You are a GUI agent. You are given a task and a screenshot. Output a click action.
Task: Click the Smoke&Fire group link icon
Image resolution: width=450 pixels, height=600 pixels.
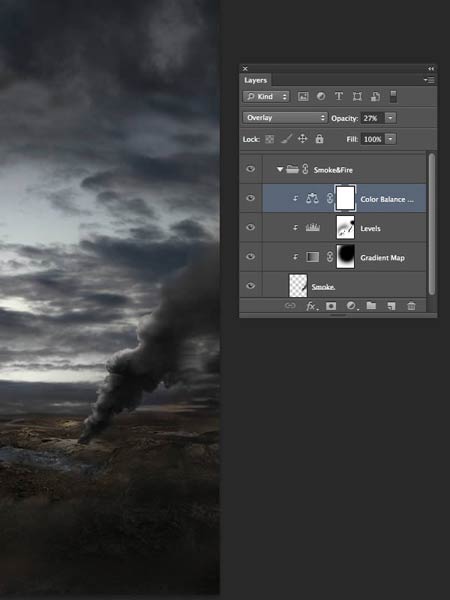click(x=305, y=169)
